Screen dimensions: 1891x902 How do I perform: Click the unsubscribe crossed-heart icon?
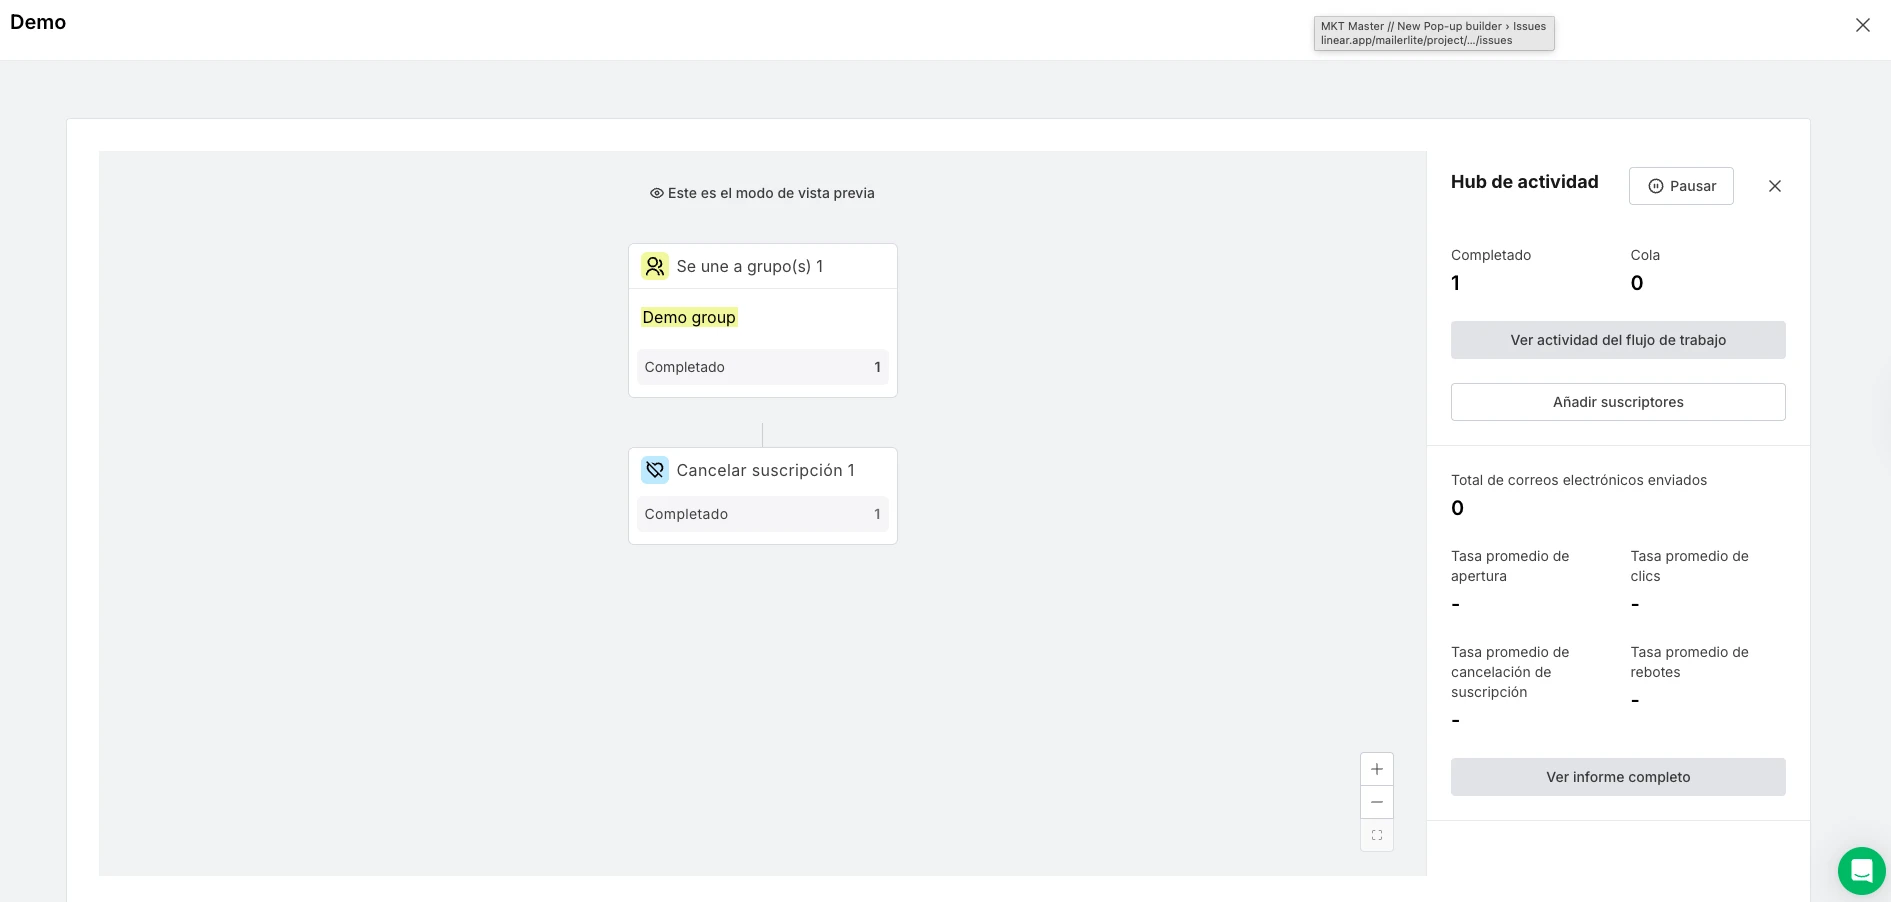(655, 470)
